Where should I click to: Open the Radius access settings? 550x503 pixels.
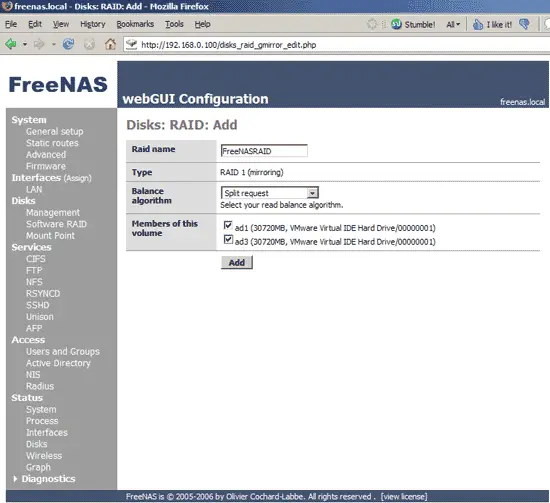point(40,386)
